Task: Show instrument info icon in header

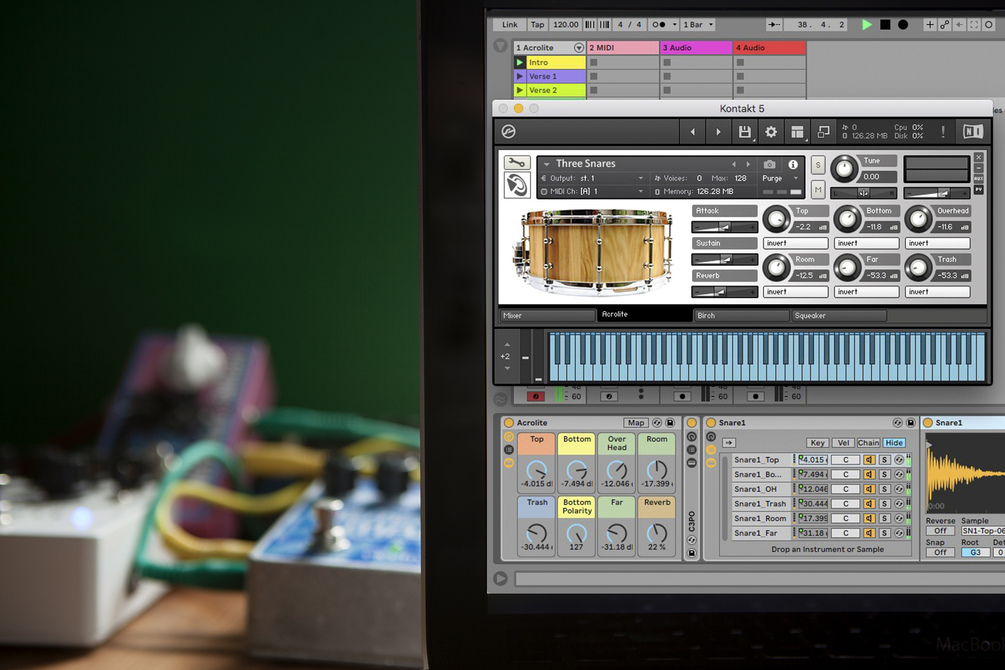Action: coord(793,164)
